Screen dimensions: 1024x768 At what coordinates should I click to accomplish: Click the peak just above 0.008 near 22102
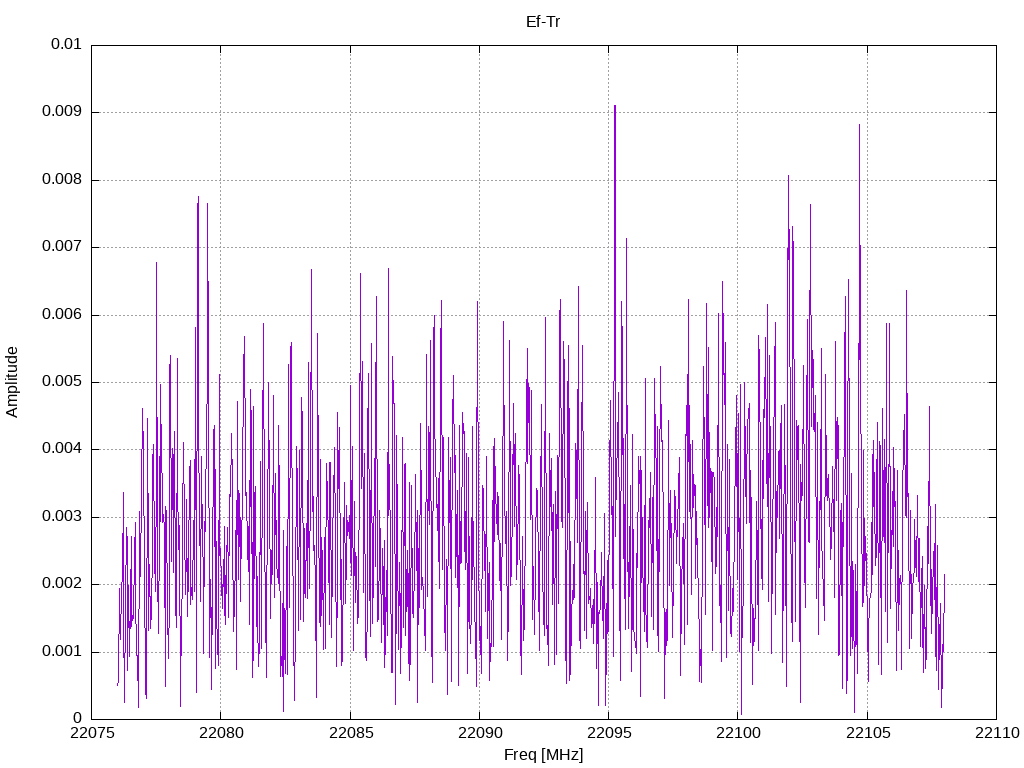coord(788,178)
